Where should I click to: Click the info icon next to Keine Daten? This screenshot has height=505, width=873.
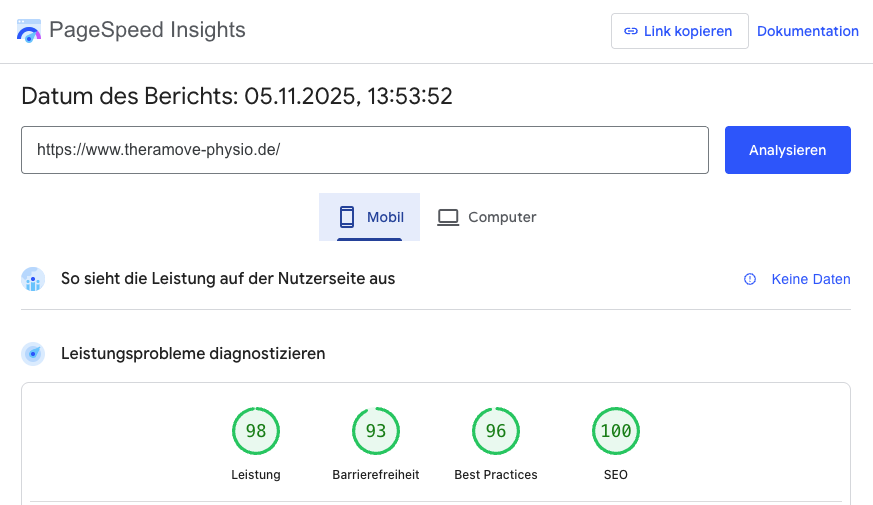(750, 279)
